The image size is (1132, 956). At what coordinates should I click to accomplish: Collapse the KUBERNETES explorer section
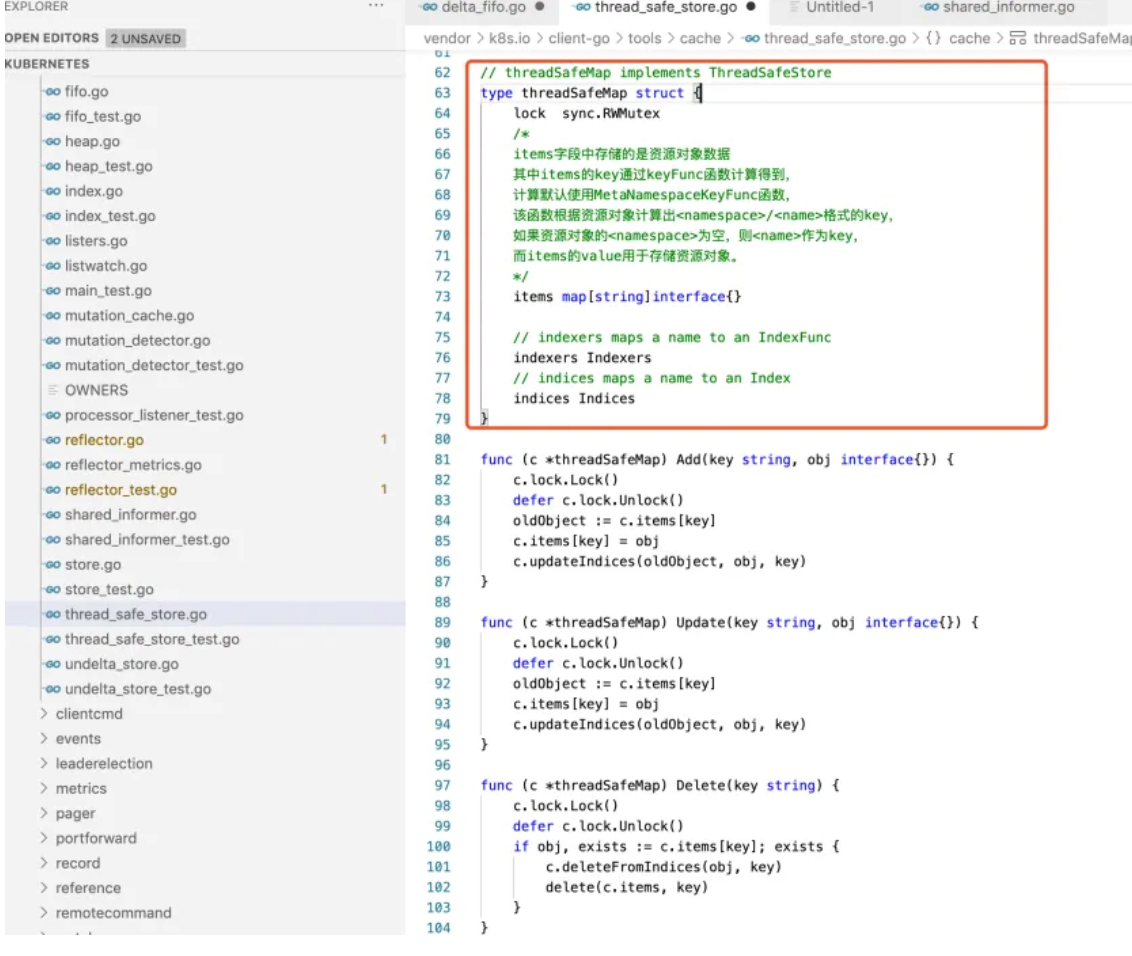(x=48, y=64)
